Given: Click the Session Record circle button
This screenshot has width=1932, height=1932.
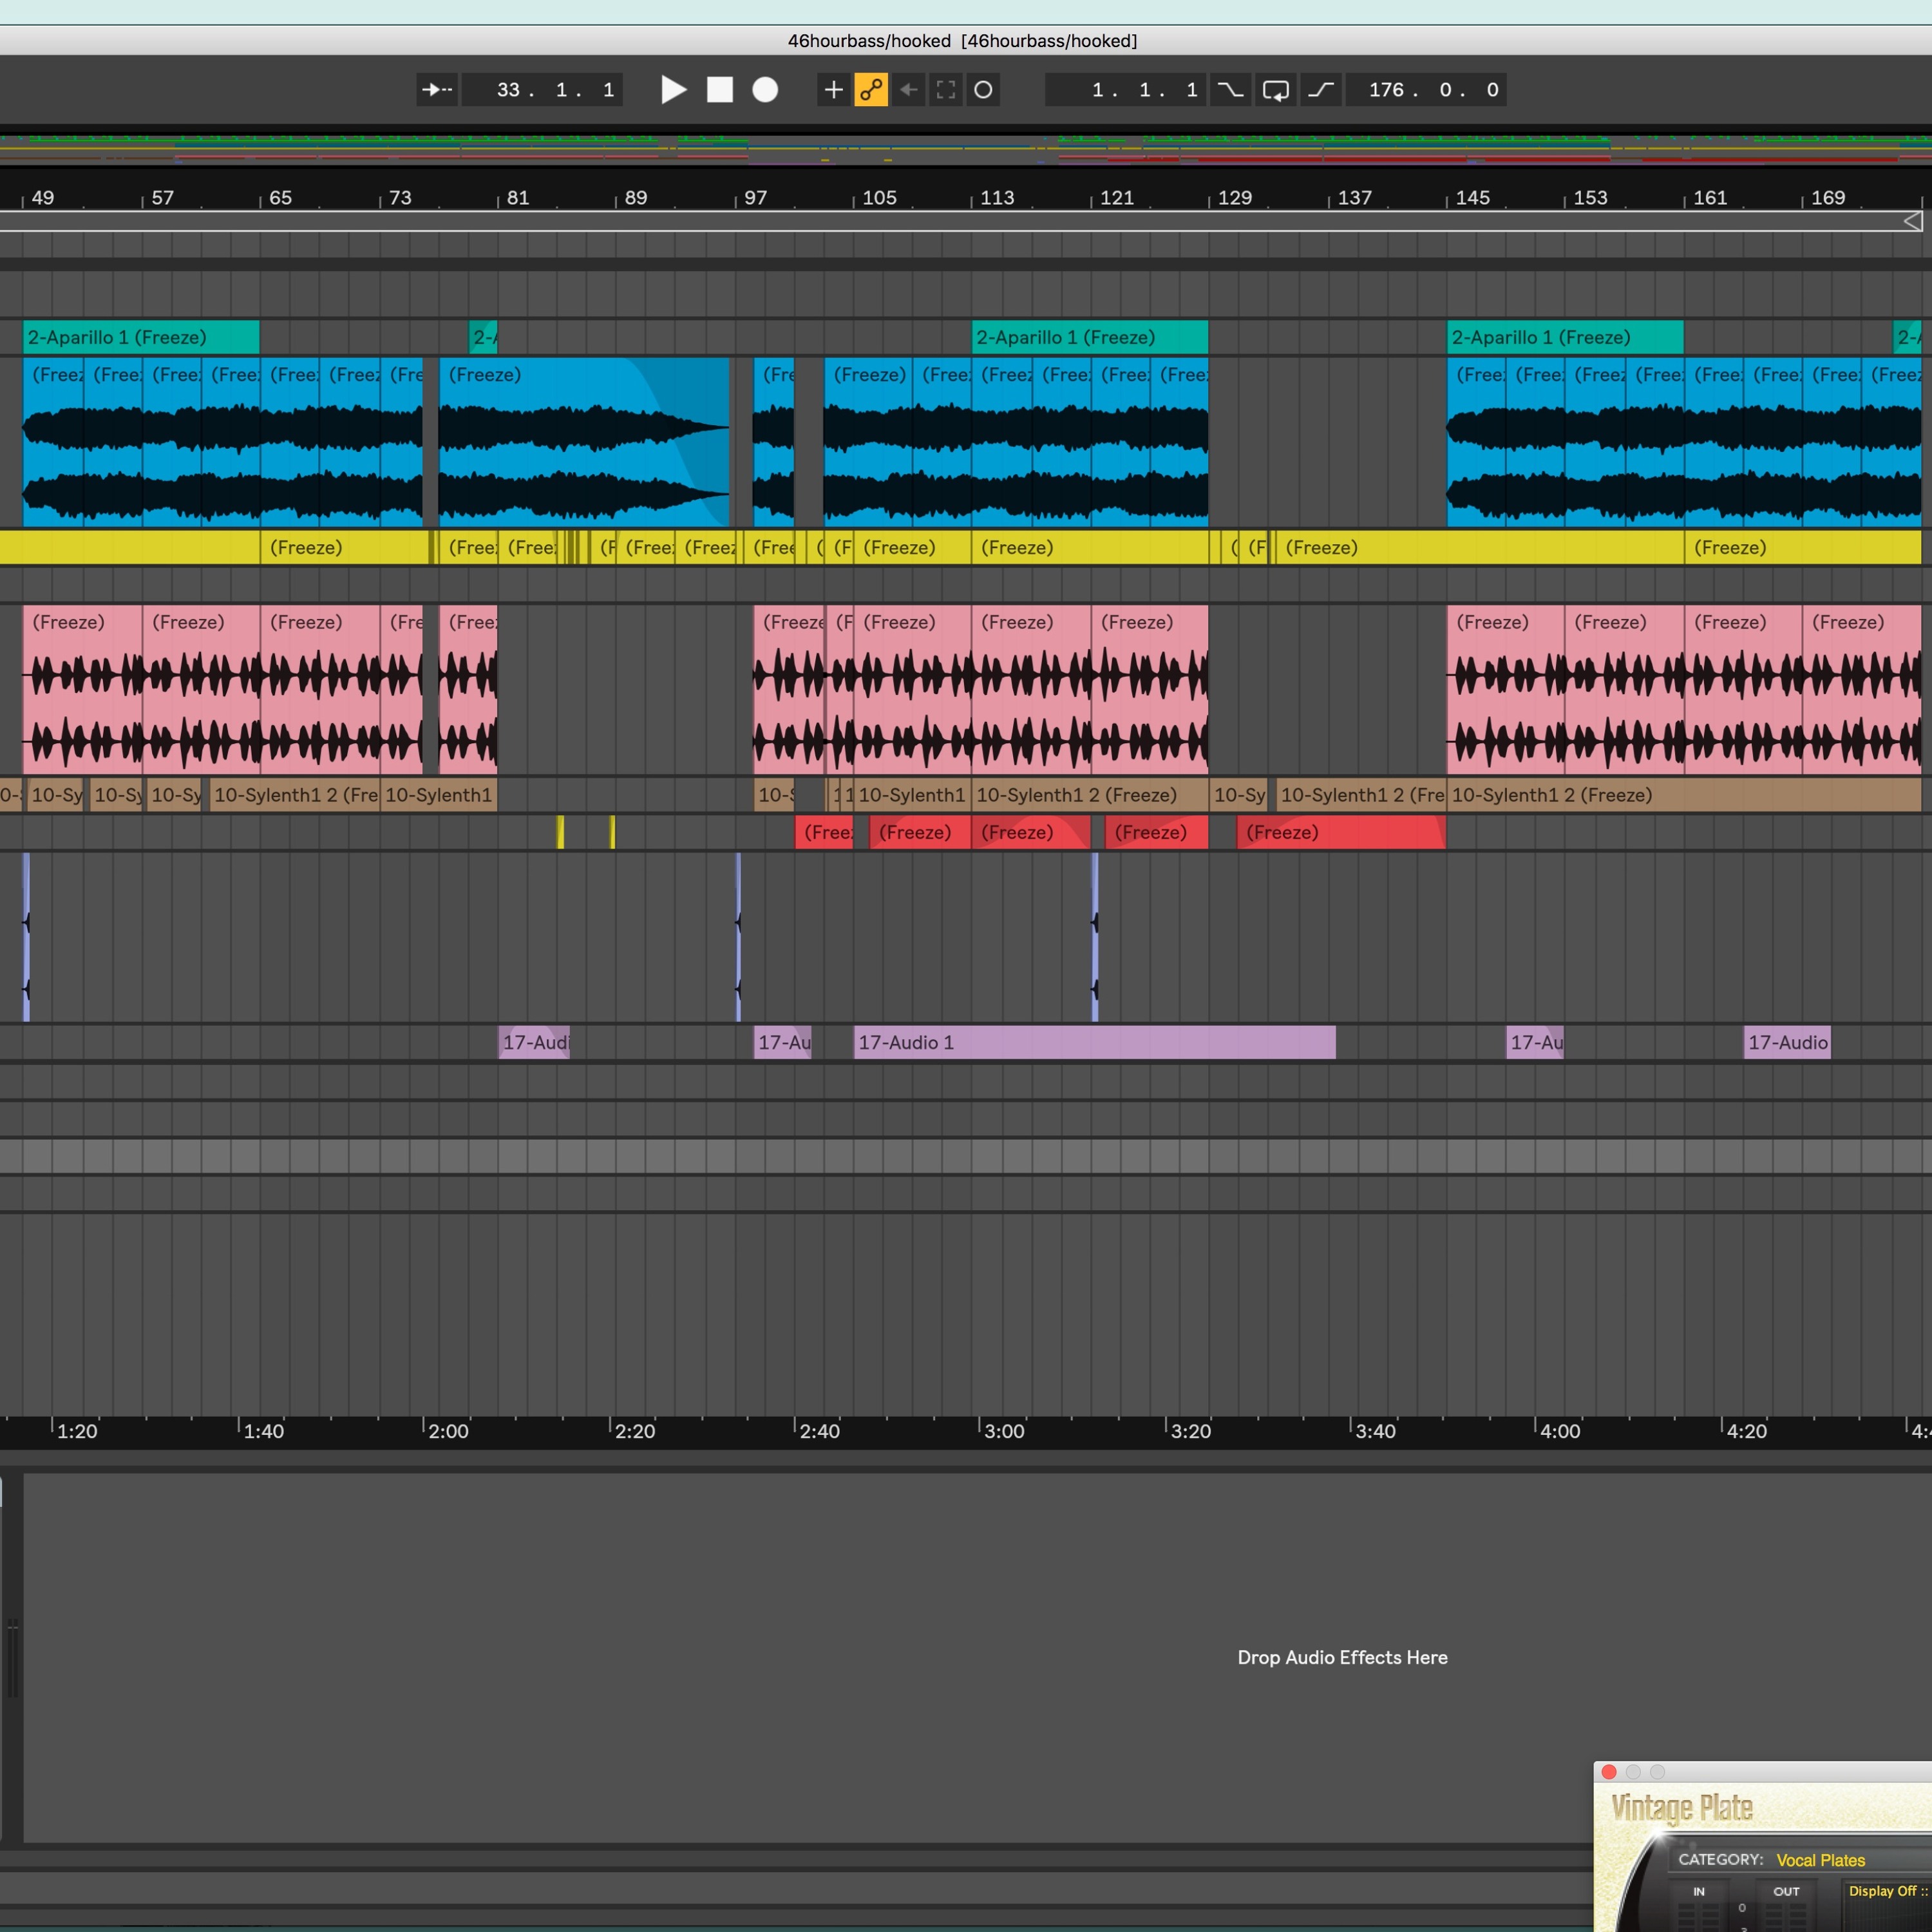Looking at the screenshot, I should click(x=984, y=90).
